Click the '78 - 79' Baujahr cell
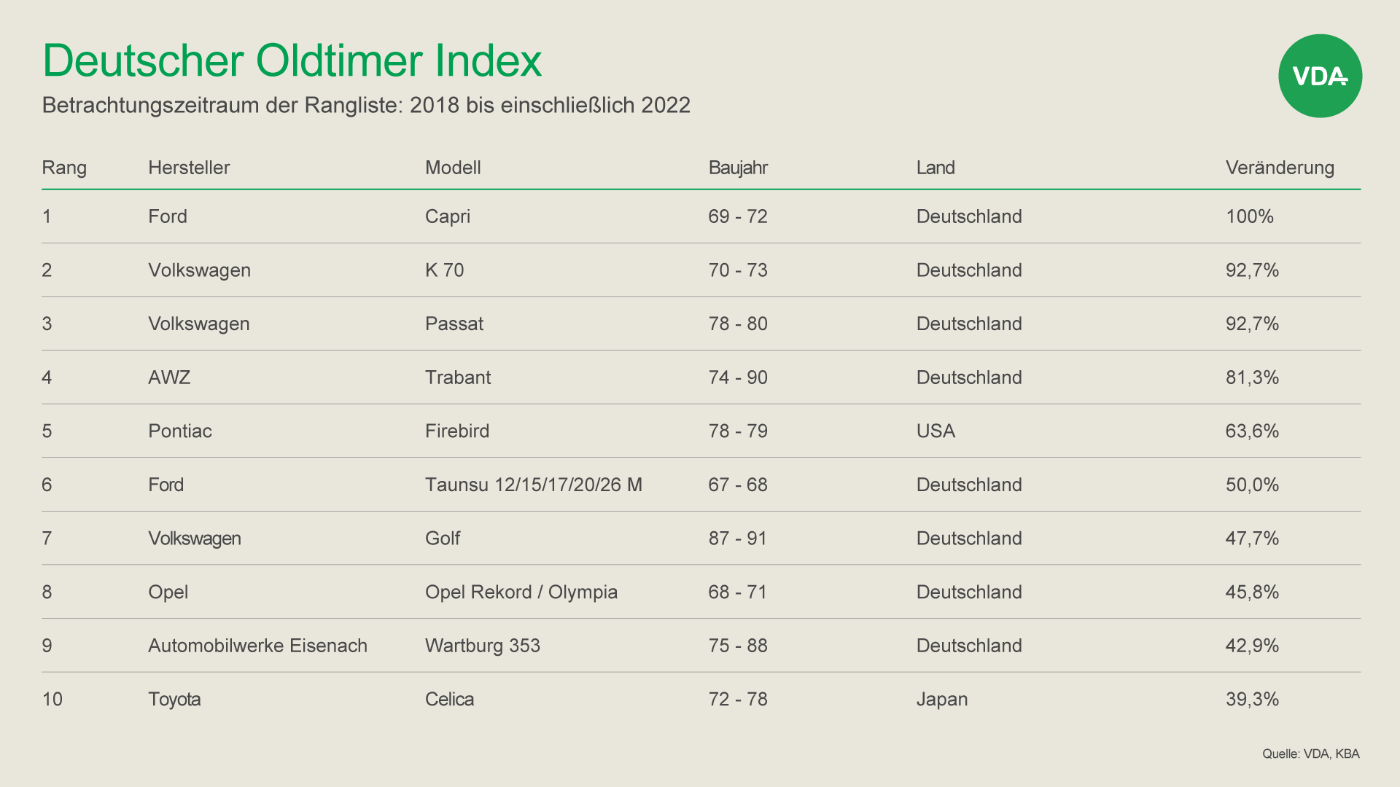1400x787 pixels. [738, 431]
